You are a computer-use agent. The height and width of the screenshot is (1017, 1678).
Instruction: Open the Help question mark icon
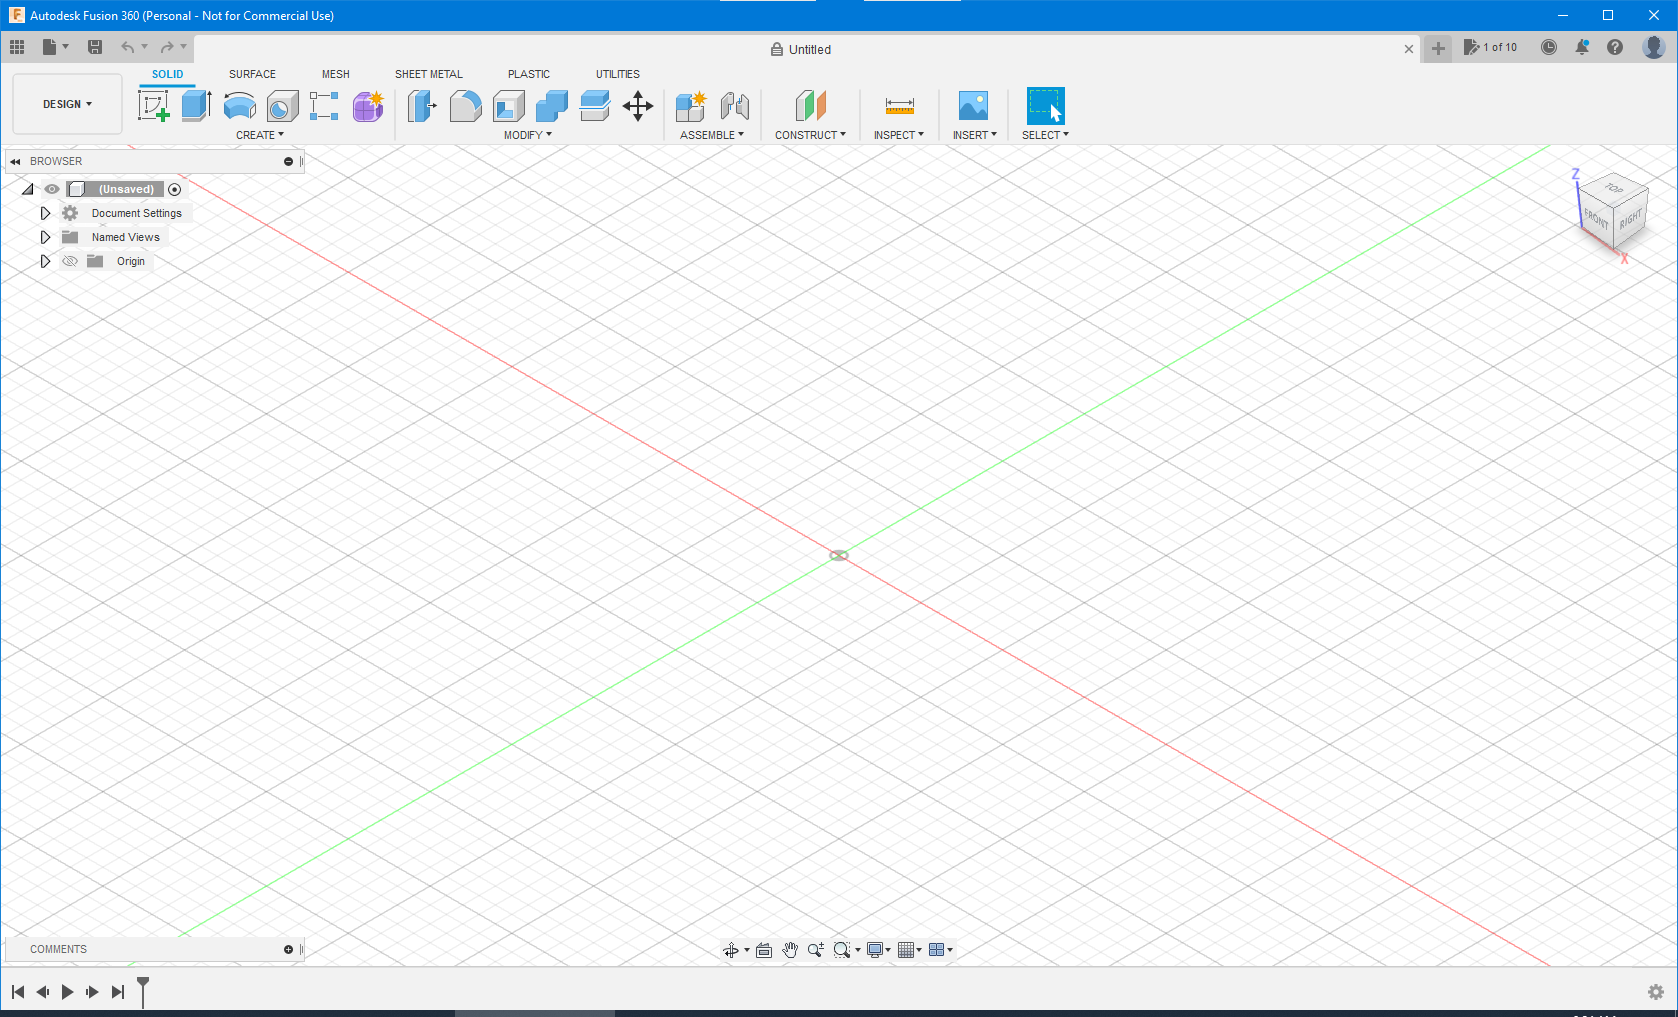[1615, 47]
